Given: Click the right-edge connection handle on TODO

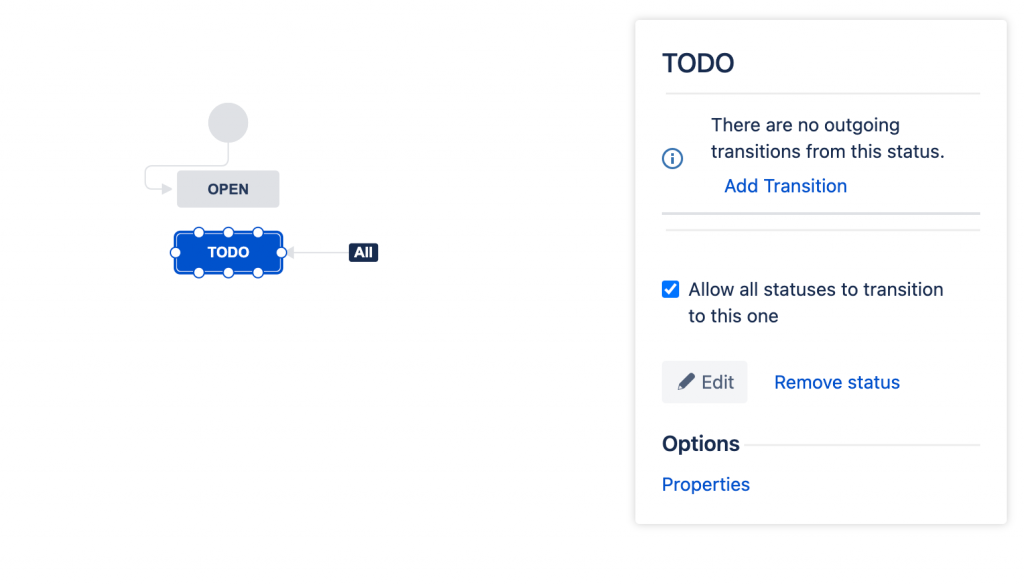Looking at the screenshot, I should pyautogui.click(x=281, y=253).
